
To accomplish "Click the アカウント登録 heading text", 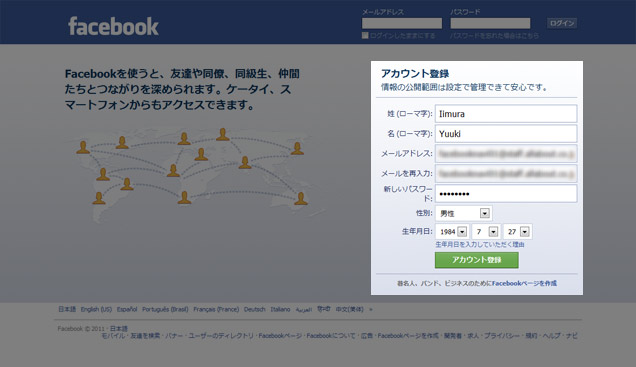I will click(415, 74).
